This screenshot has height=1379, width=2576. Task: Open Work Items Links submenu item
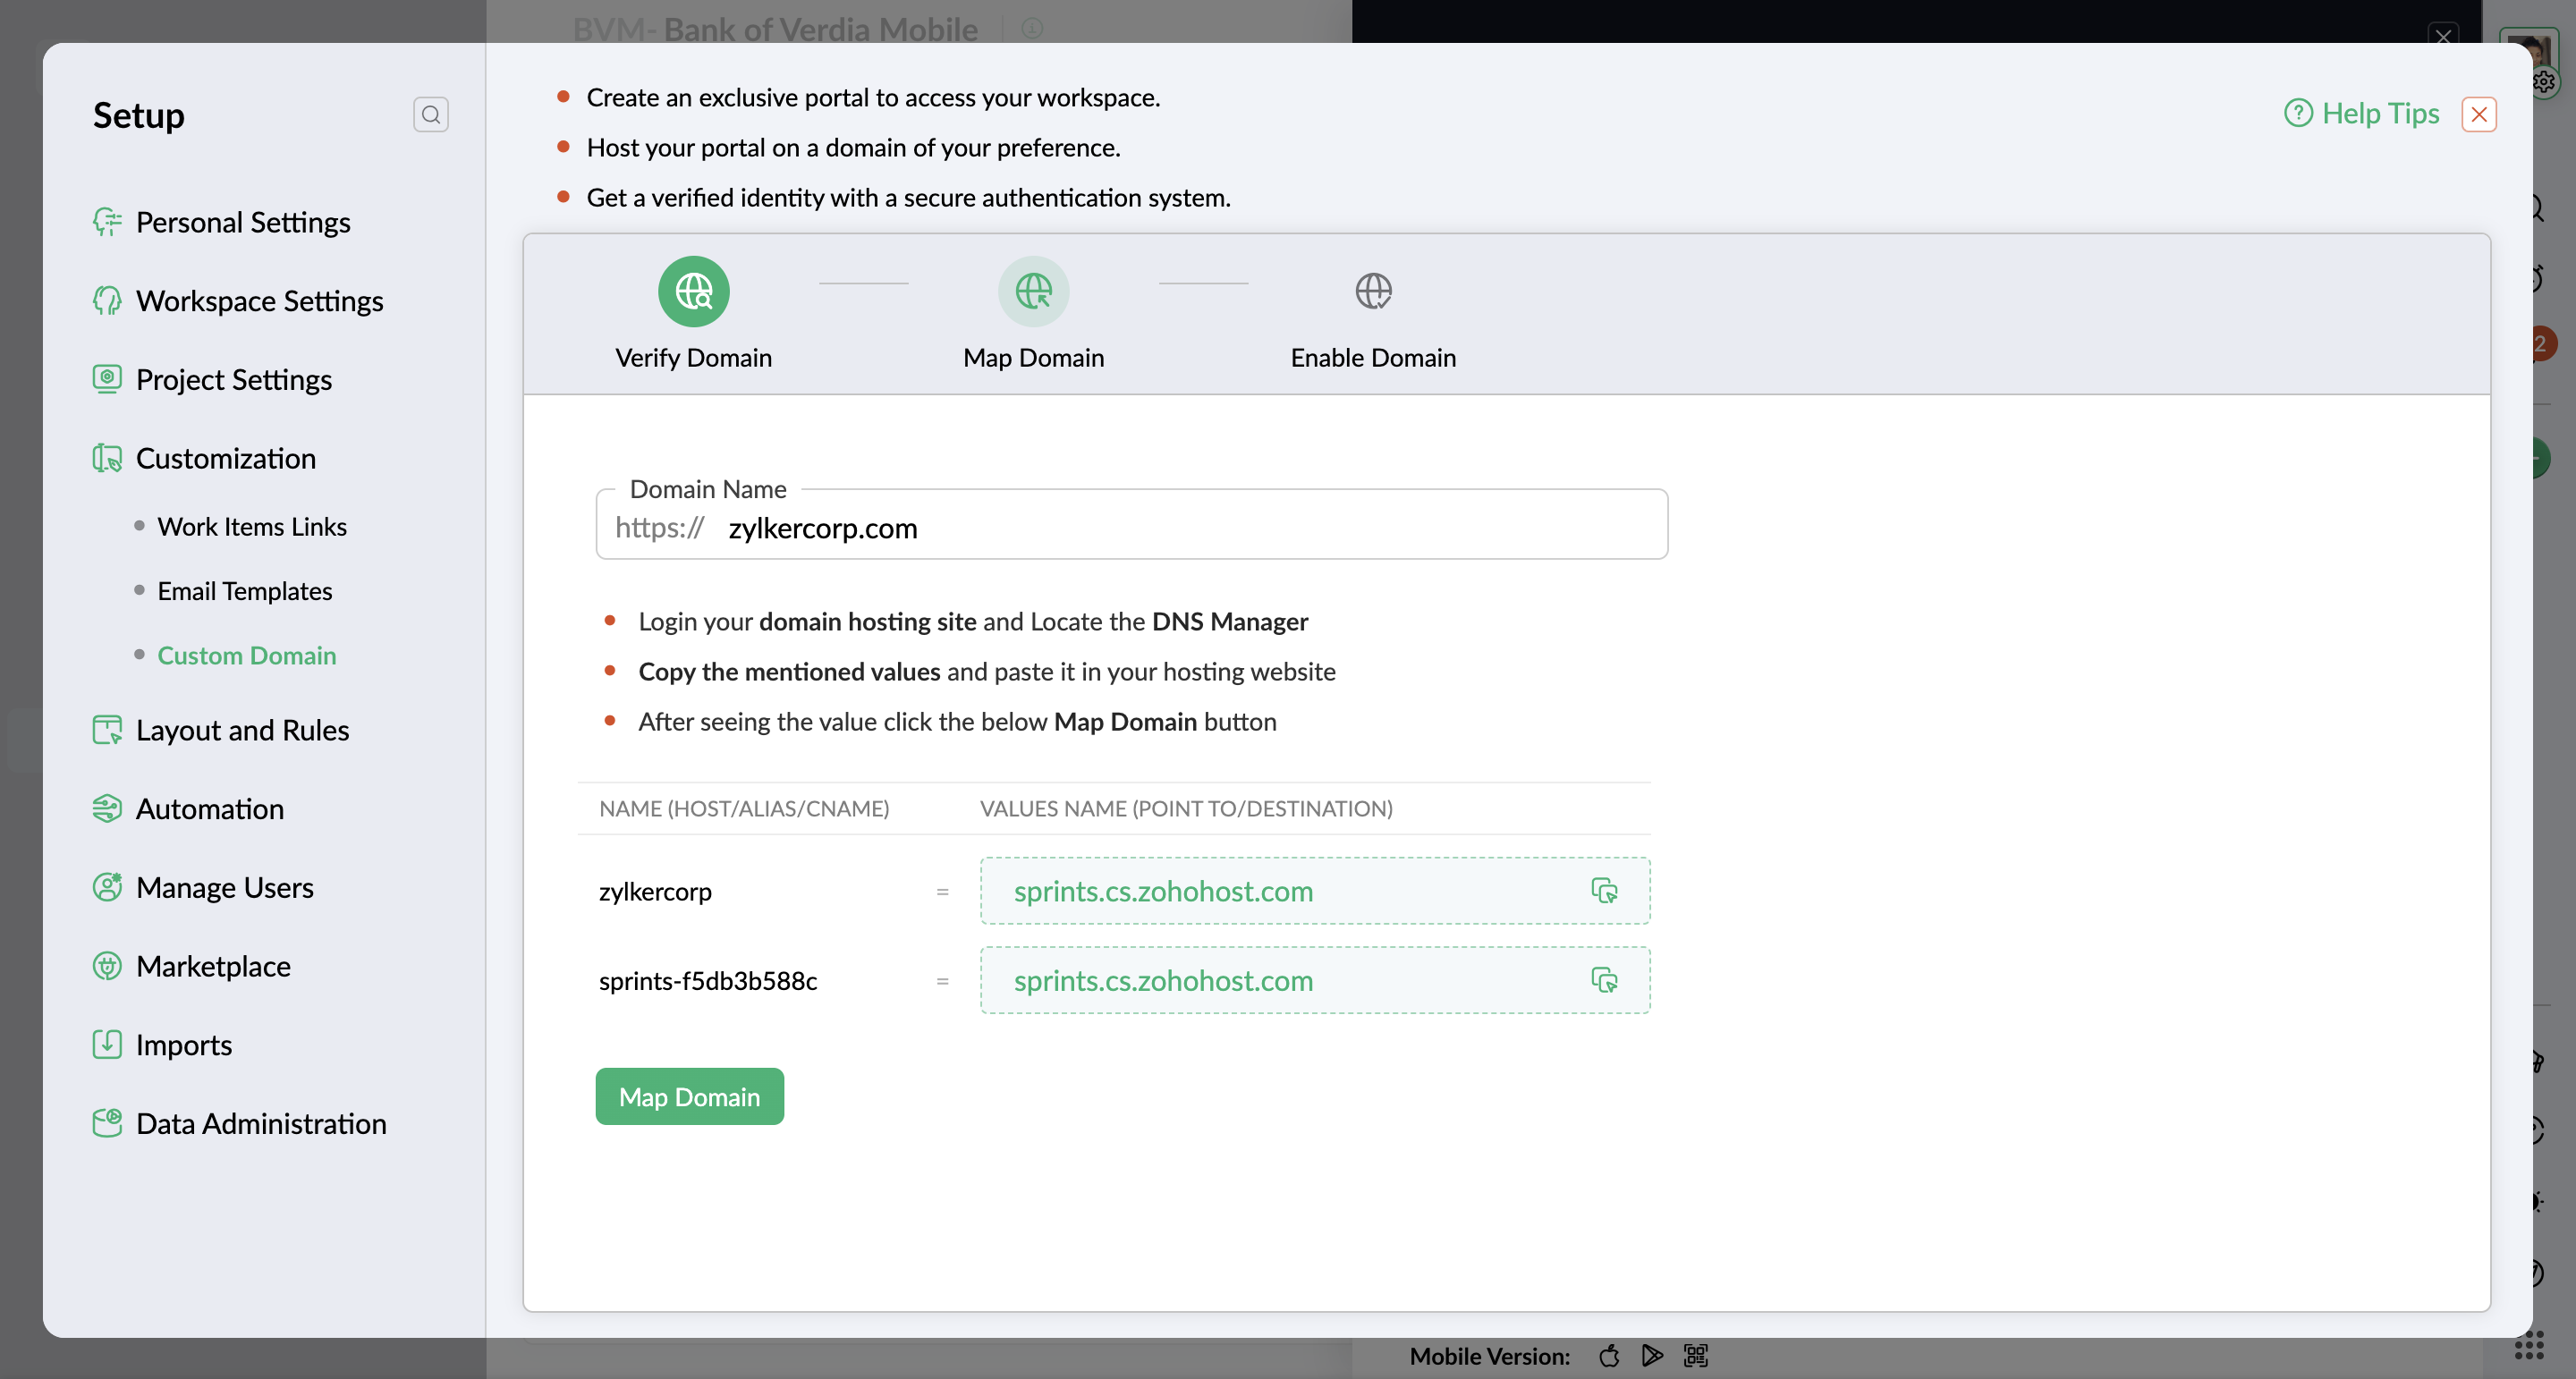coord(252,527)
